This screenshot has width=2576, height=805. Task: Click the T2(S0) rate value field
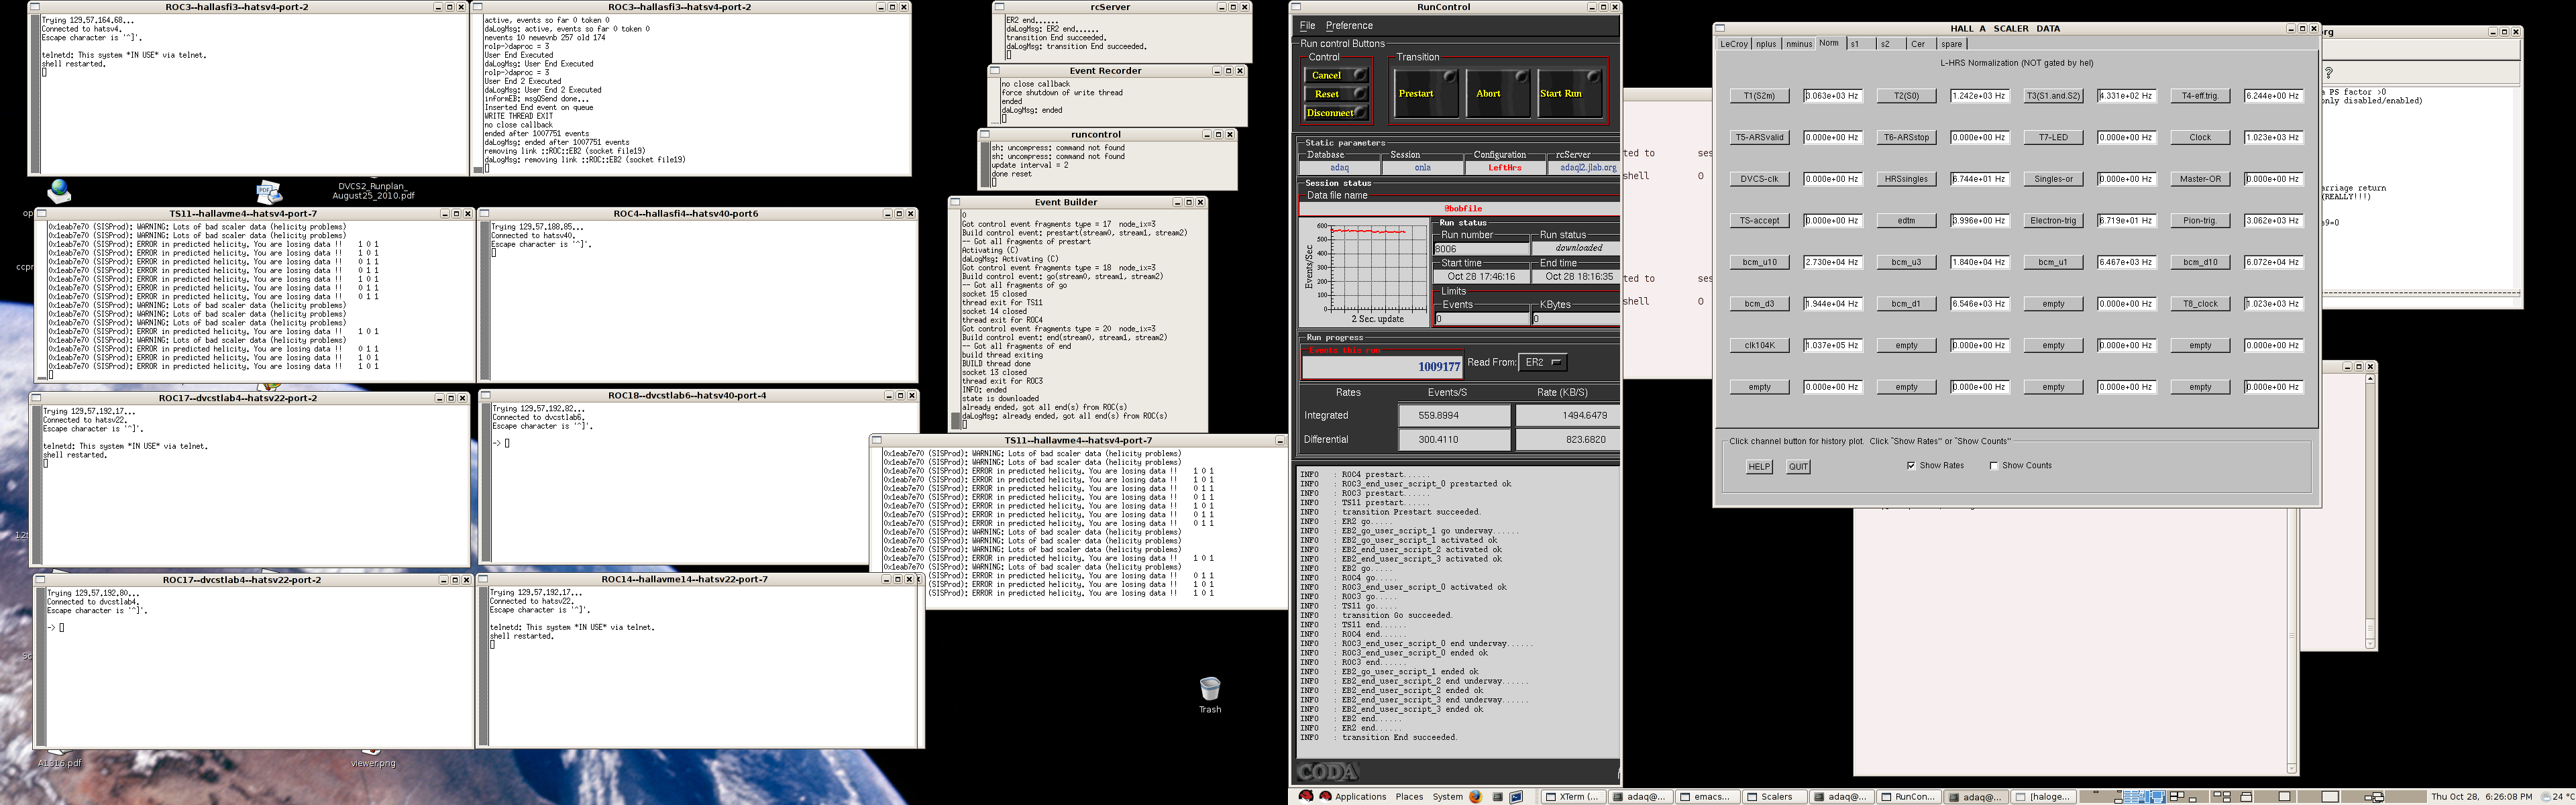point(1979,96)
